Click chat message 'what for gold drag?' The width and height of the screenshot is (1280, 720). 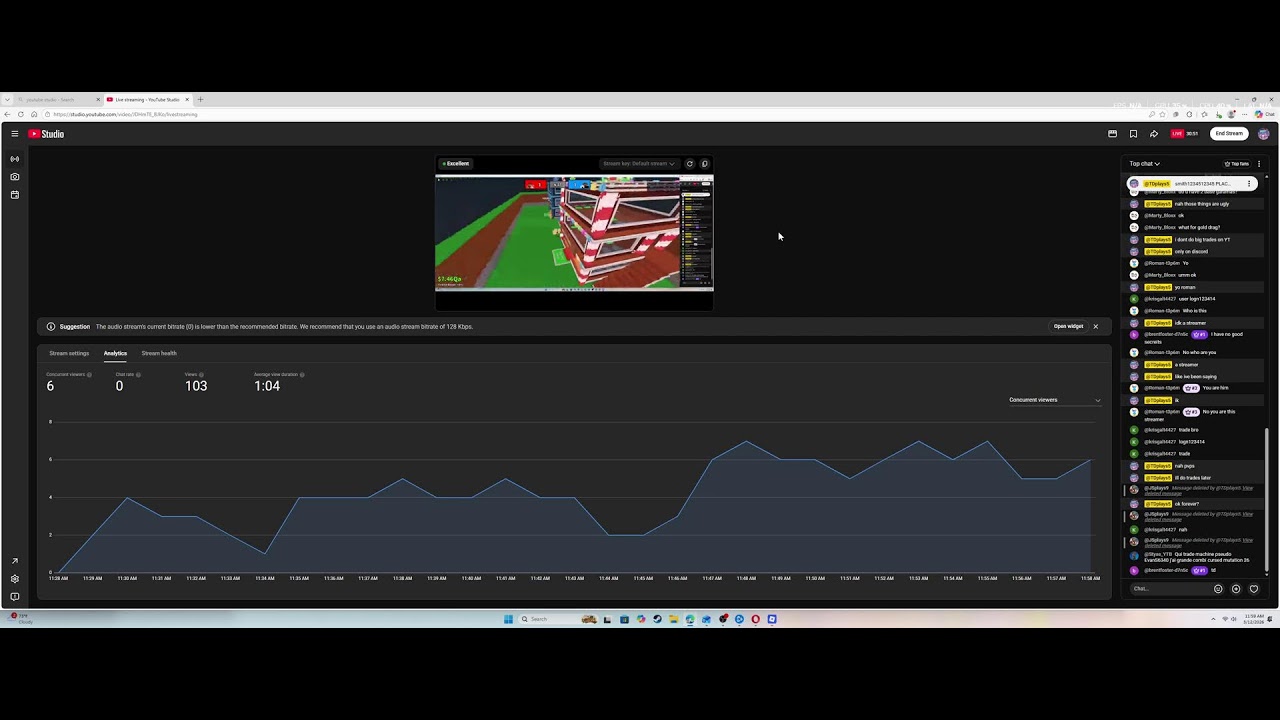click(1199, 228)
